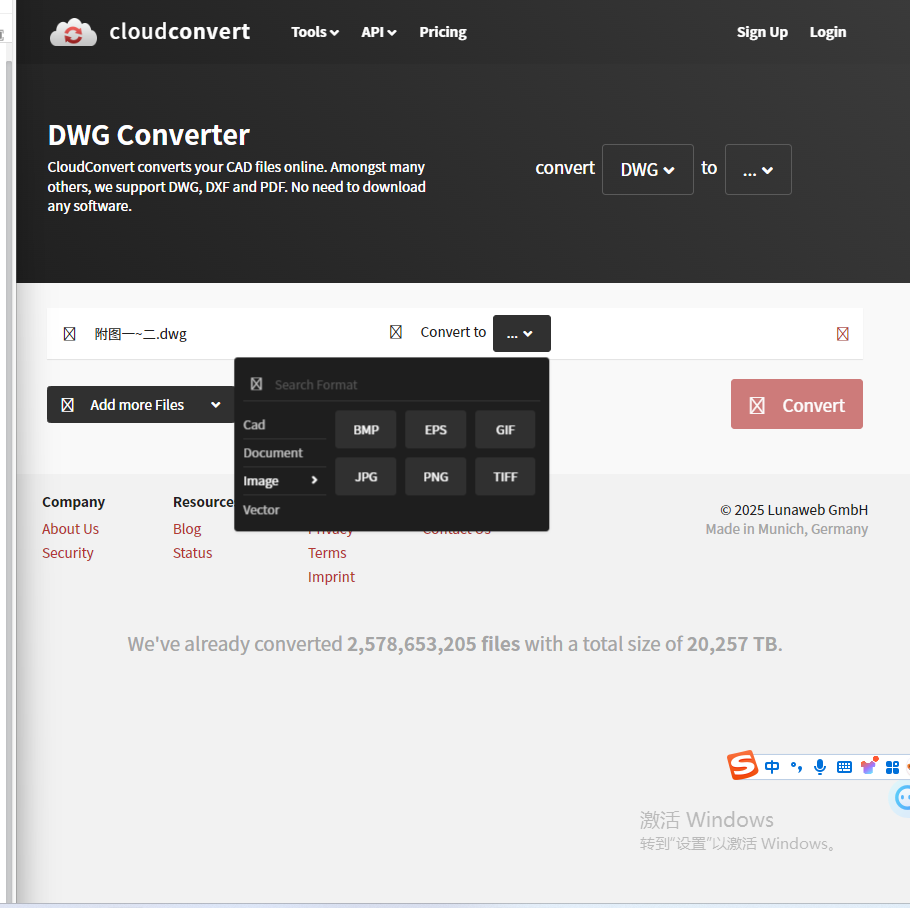The height and width of the screenshot is (908, 910).
Task: Click Sign Up
Action: (x=762, y=32)
